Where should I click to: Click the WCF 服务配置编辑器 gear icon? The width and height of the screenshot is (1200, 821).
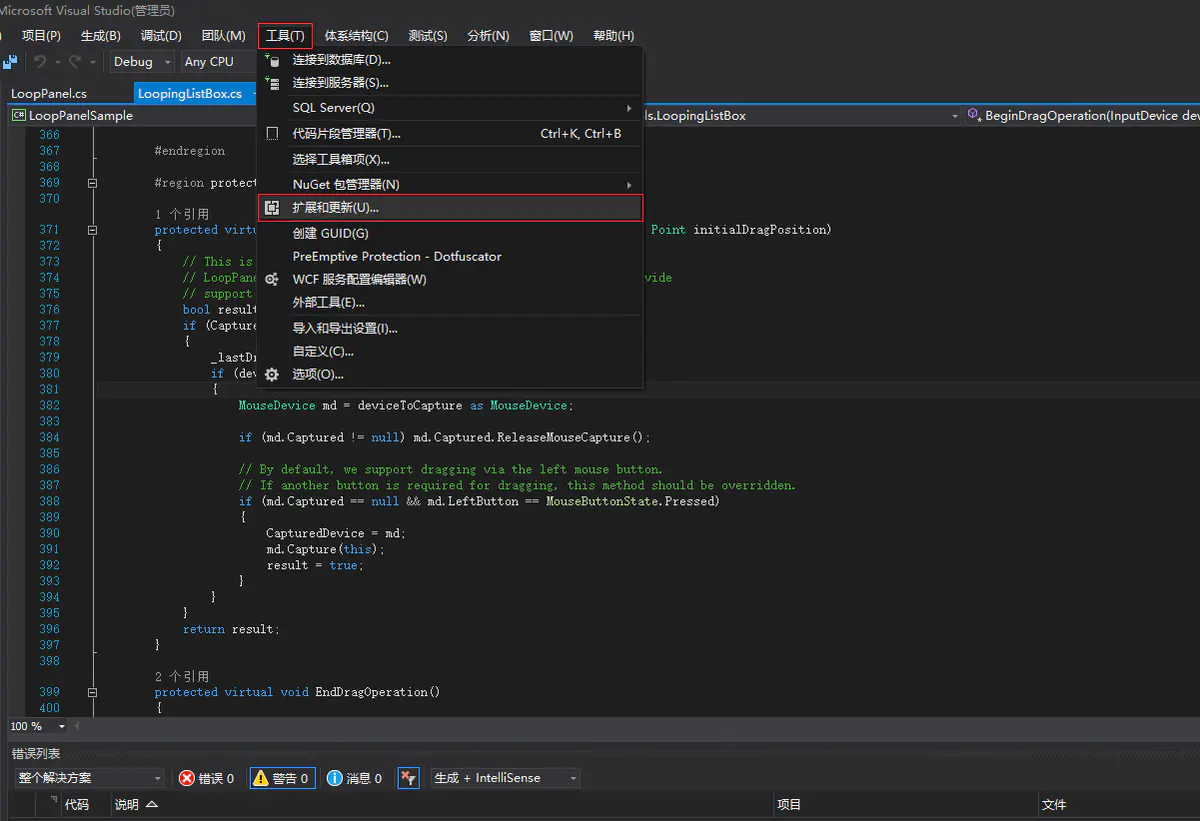coord(272,280)
